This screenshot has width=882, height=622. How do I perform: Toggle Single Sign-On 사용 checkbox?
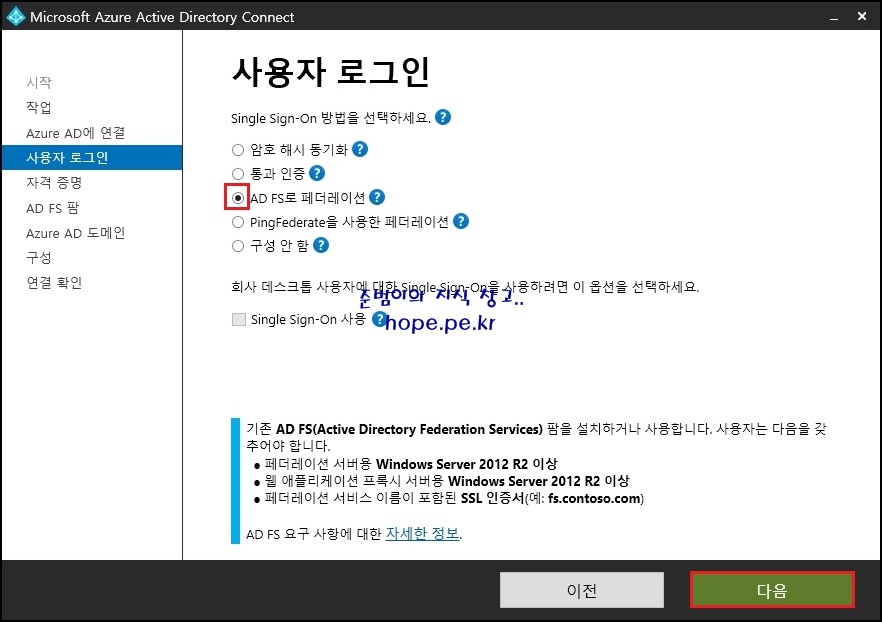point(239,319)
